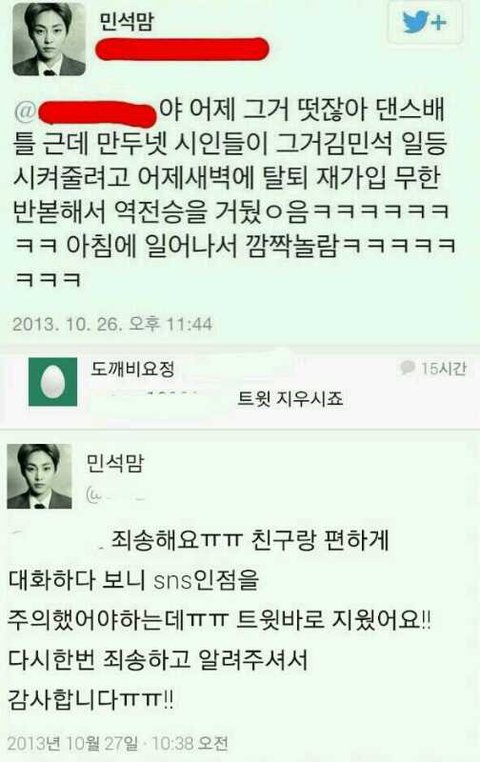Click the top tweet body about 댄스배틀

click(x=233, y=194)
